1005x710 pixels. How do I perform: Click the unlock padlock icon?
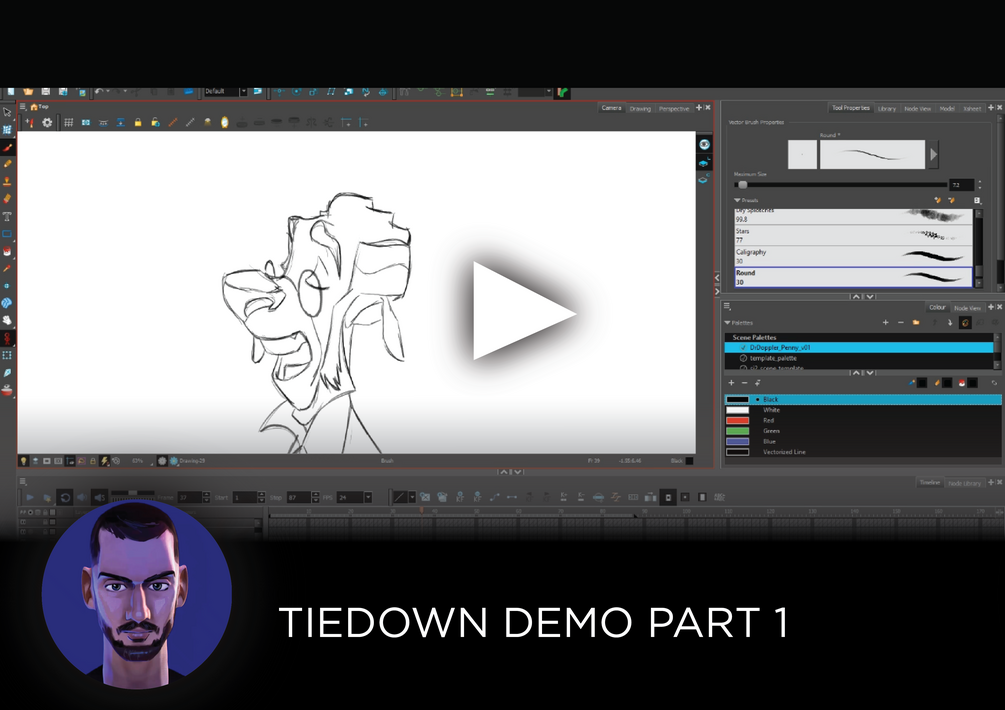pyautogui.click(x=155, y=122)
